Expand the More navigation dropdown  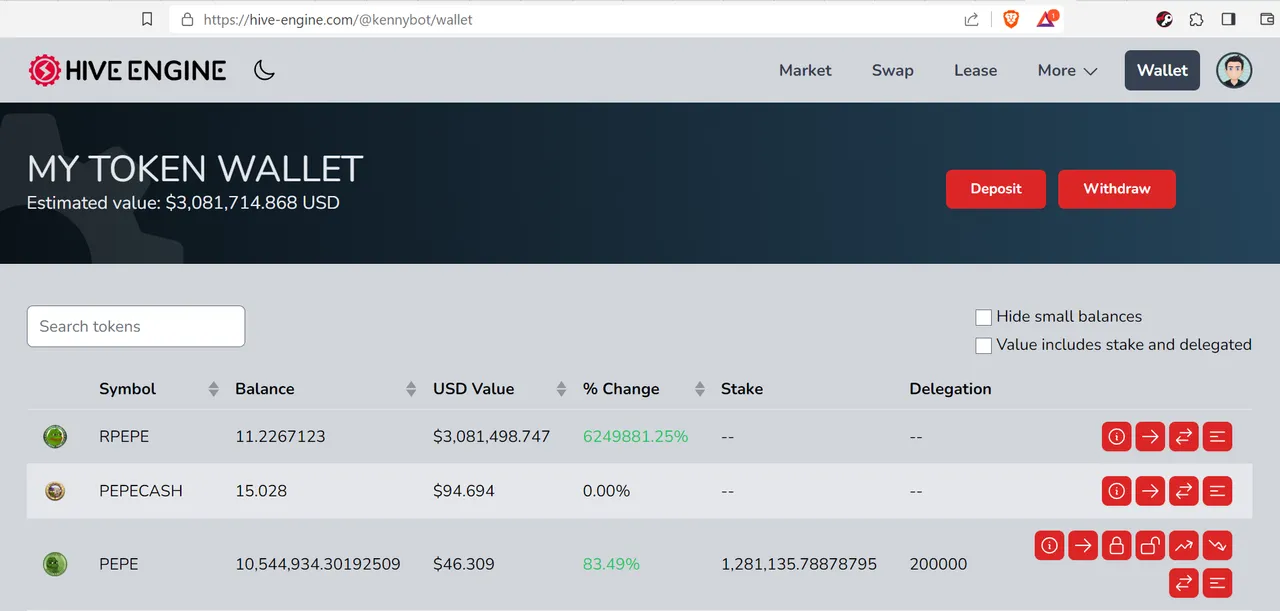1067,70
